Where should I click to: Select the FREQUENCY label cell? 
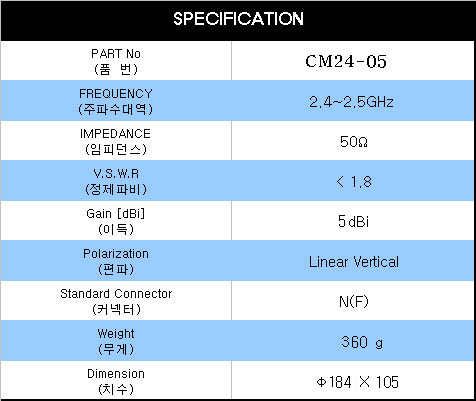click(116, 101)
